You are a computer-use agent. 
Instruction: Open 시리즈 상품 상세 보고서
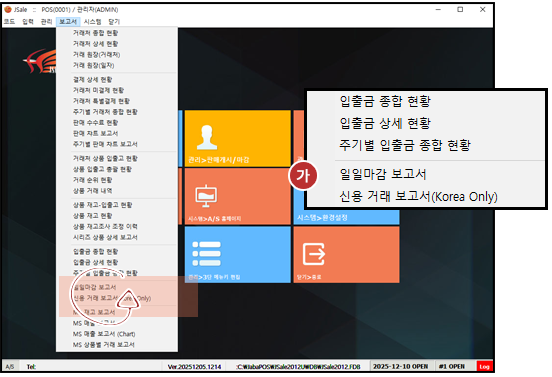(105, 237)
